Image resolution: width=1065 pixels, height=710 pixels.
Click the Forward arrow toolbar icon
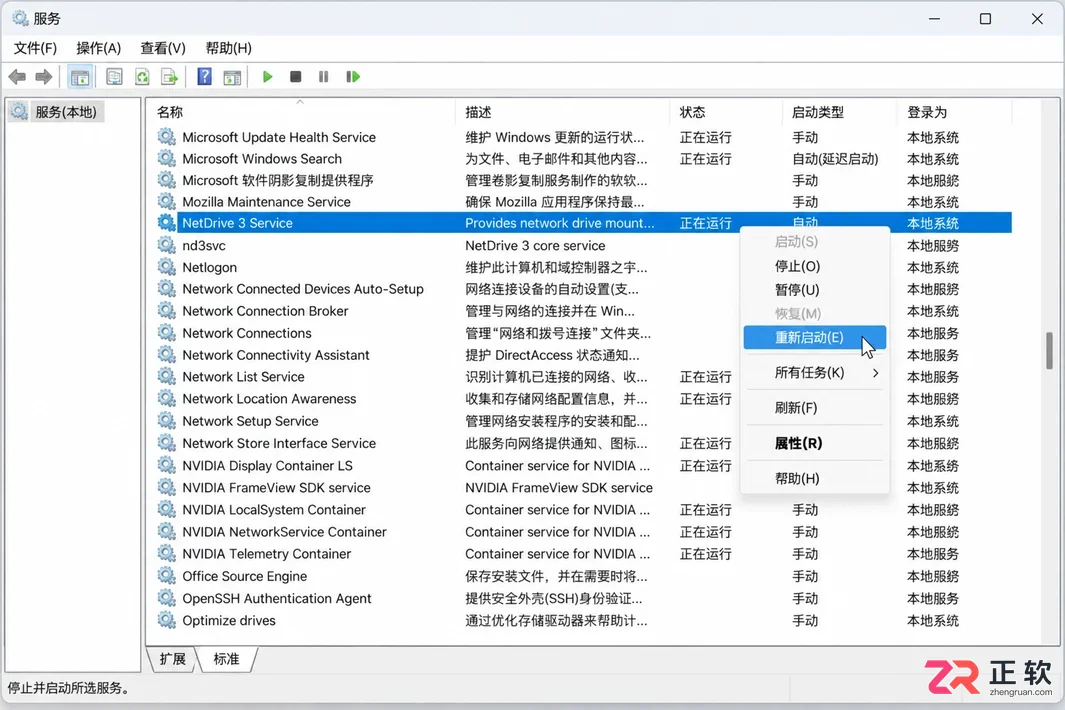click(43, 77)
